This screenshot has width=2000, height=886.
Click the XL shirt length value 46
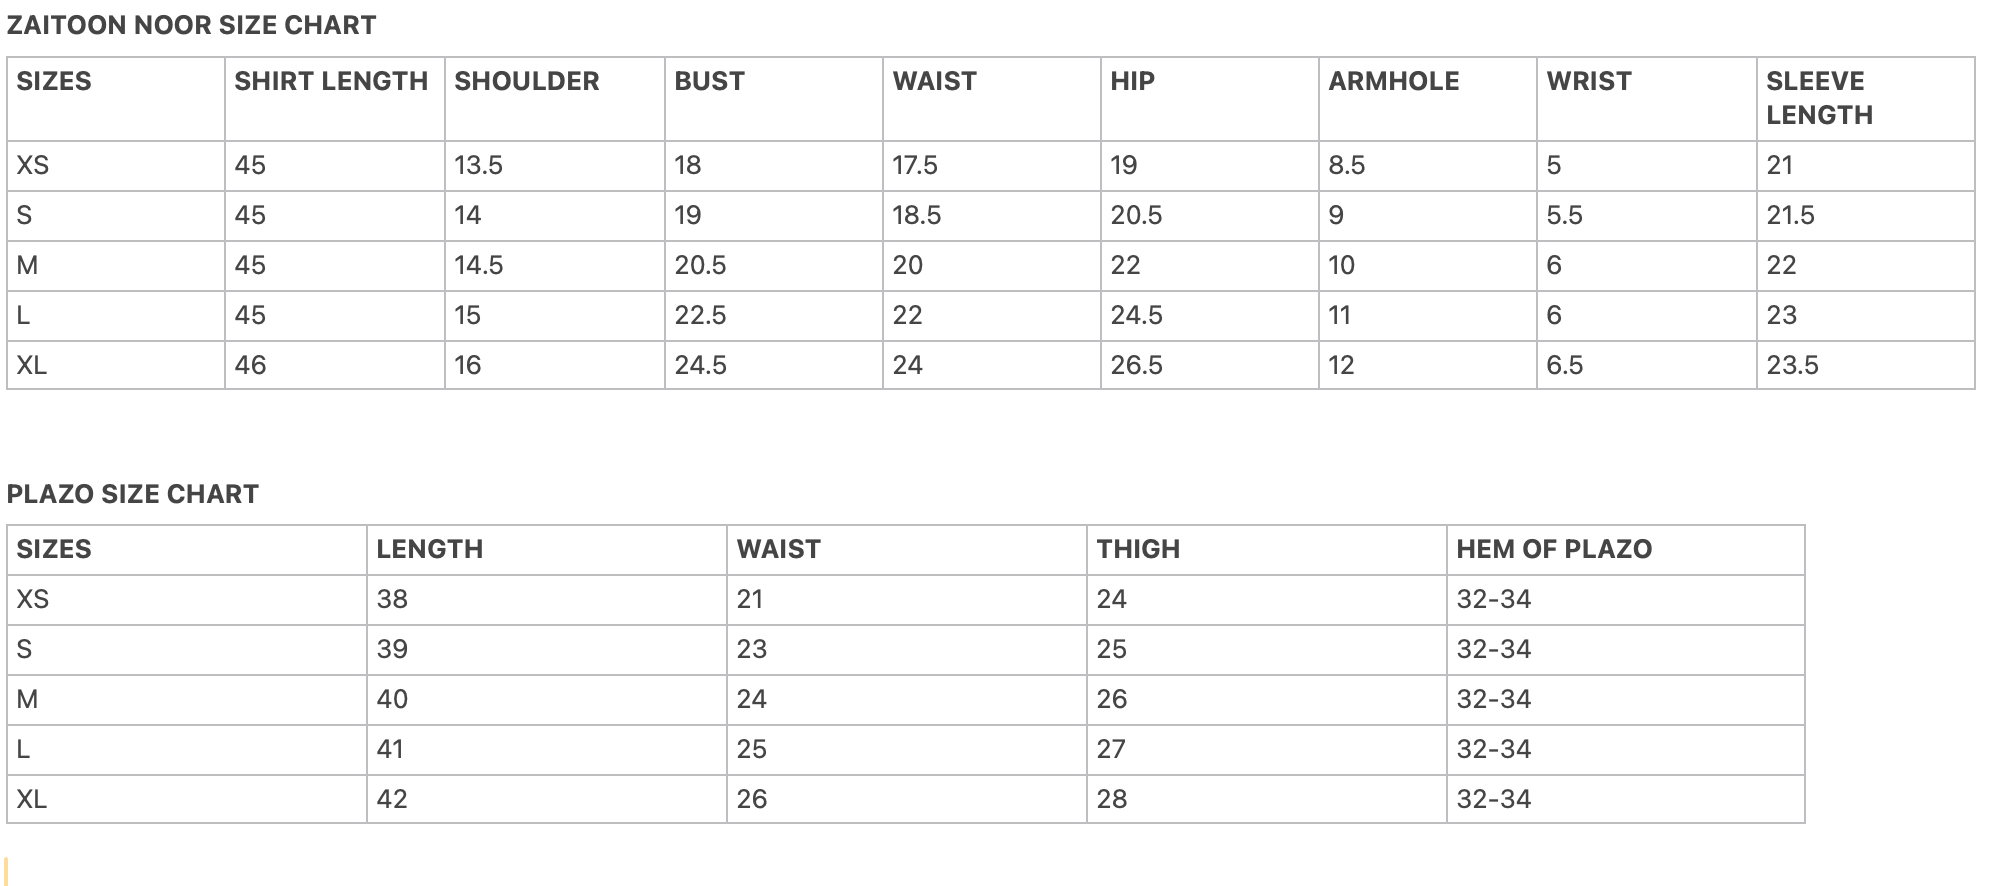pos(250,365)
